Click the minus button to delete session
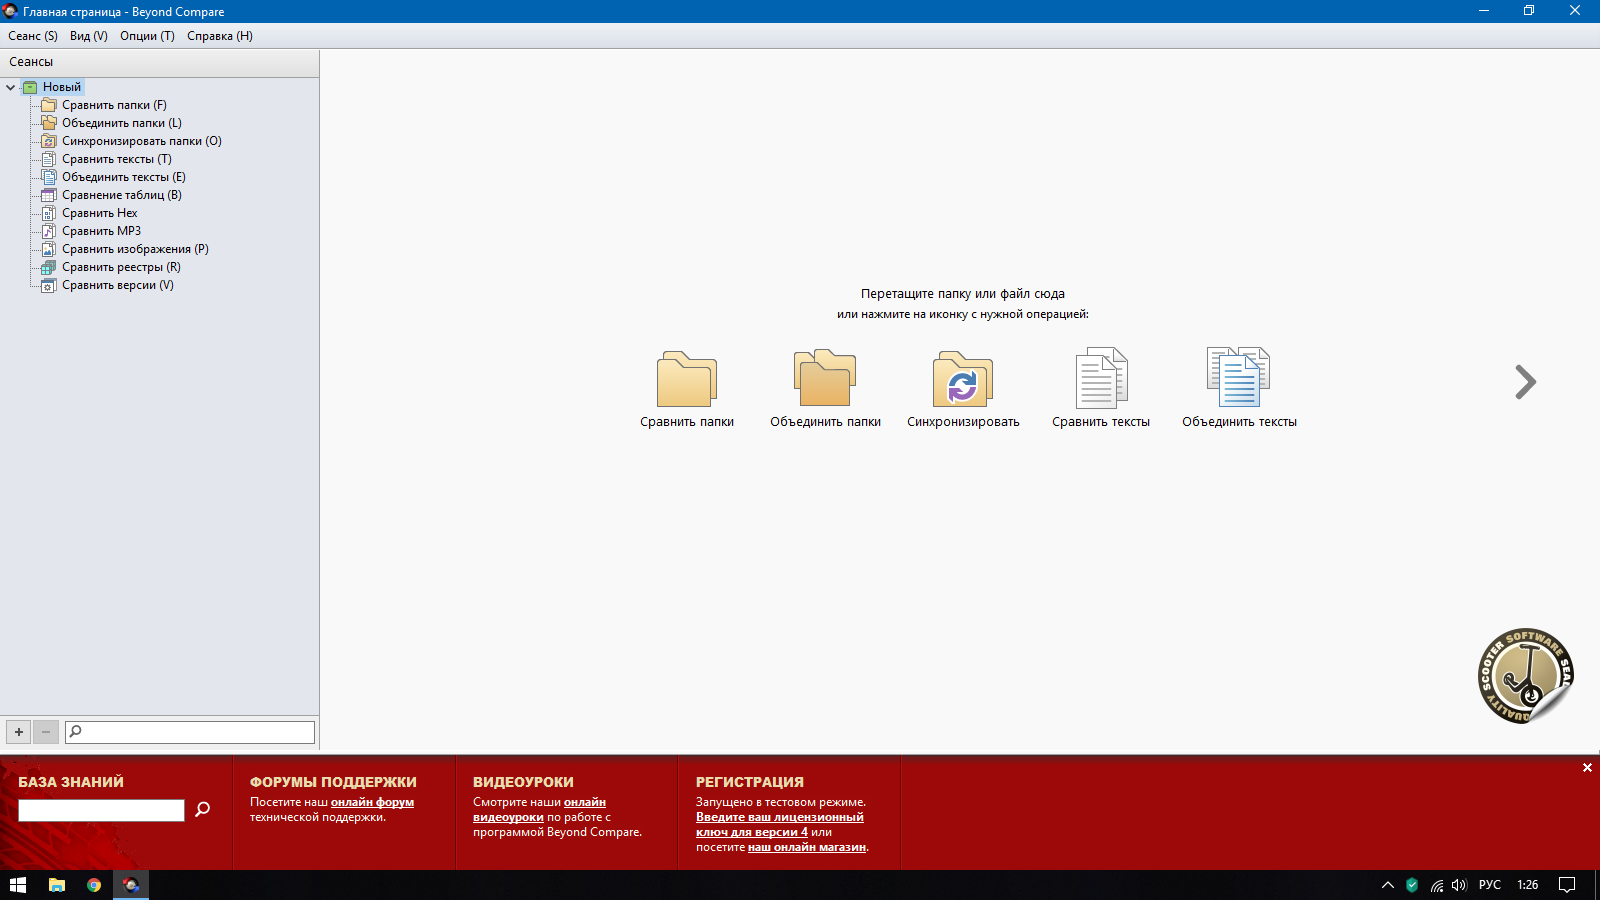The image size is (1600, 900). pos(46,732)
